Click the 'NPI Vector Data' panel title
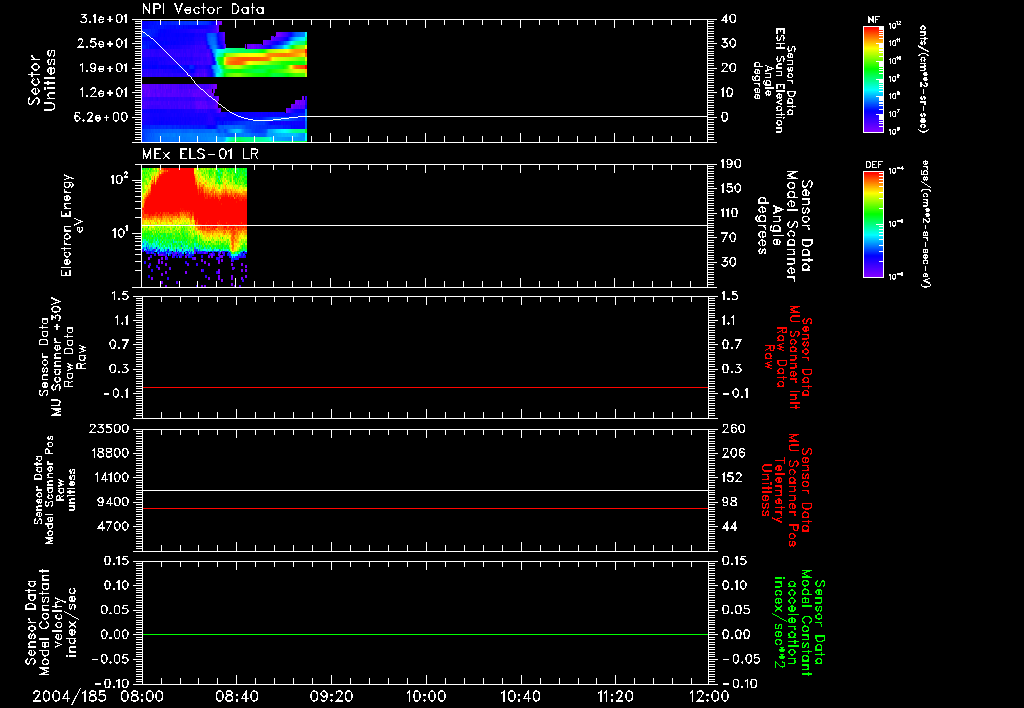Screen dimensions: 1024x708 coord(203,9)
